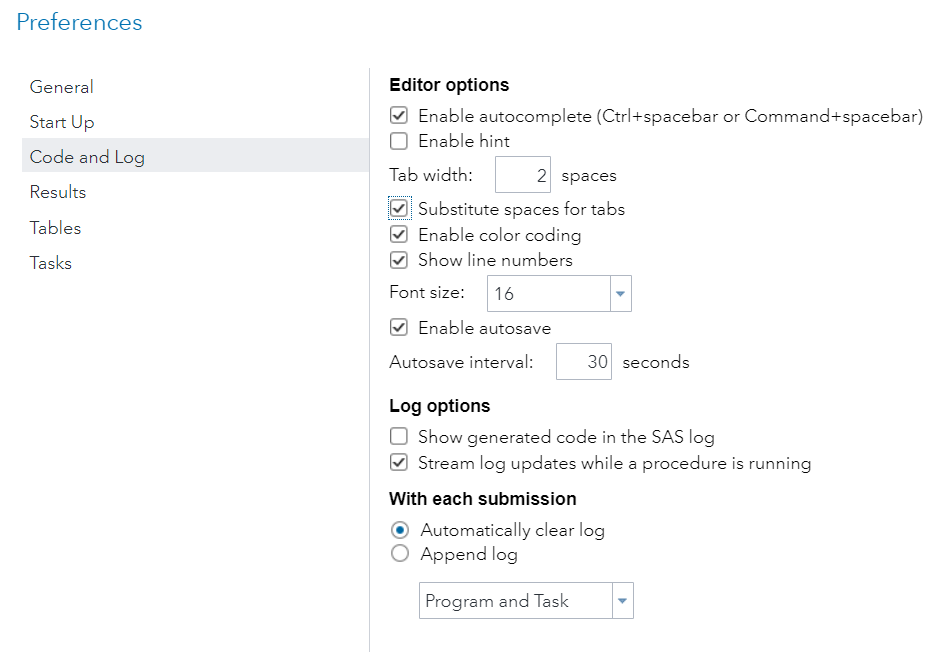The width and height of the screenshot is (952, 652).
Task: Toggle the Enable color coding checkbox
Action: 399,235
